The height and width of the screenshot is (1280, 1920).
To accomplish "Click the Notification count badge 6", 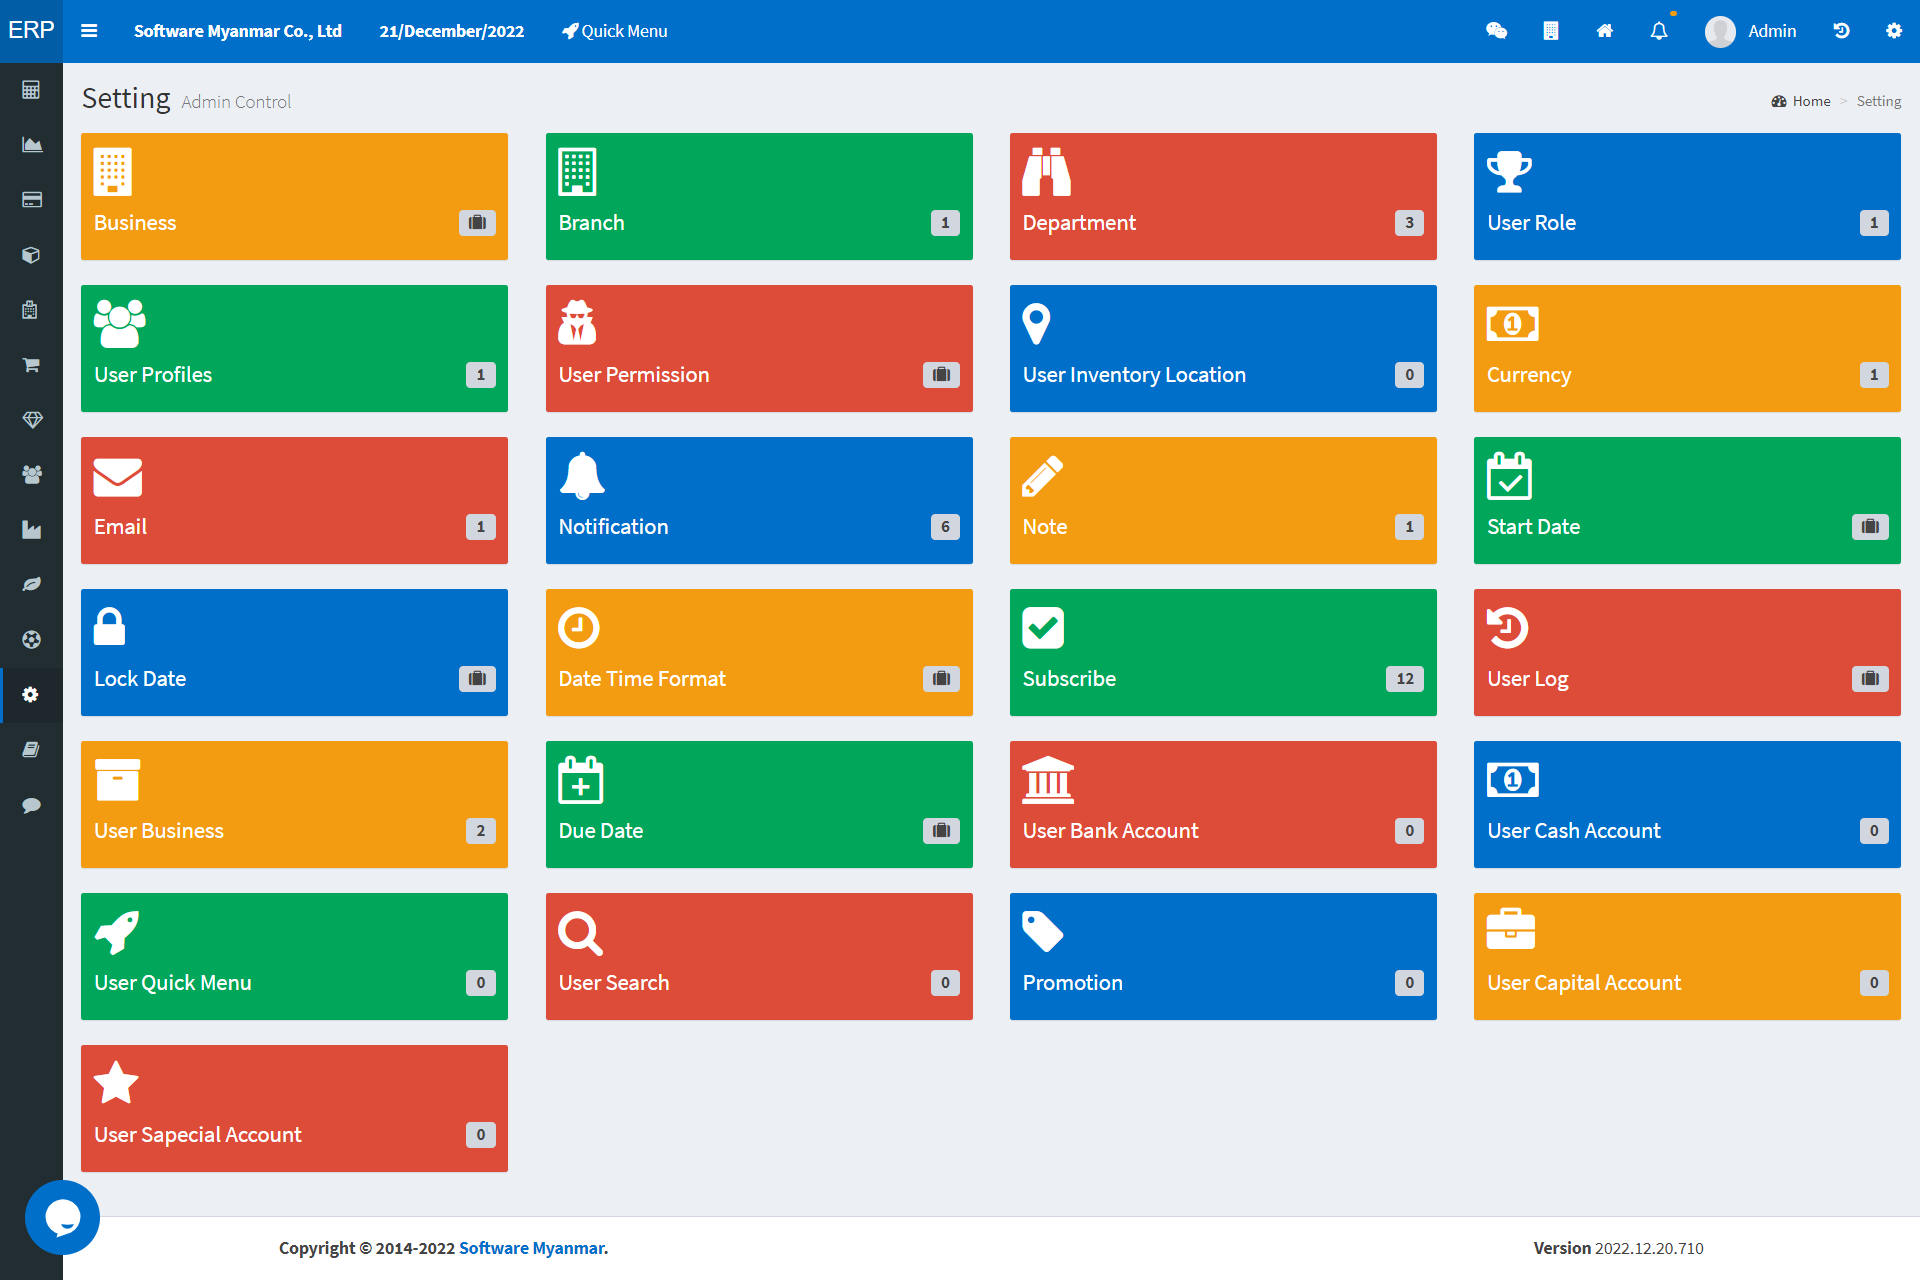I will click(x=945, y=527).
